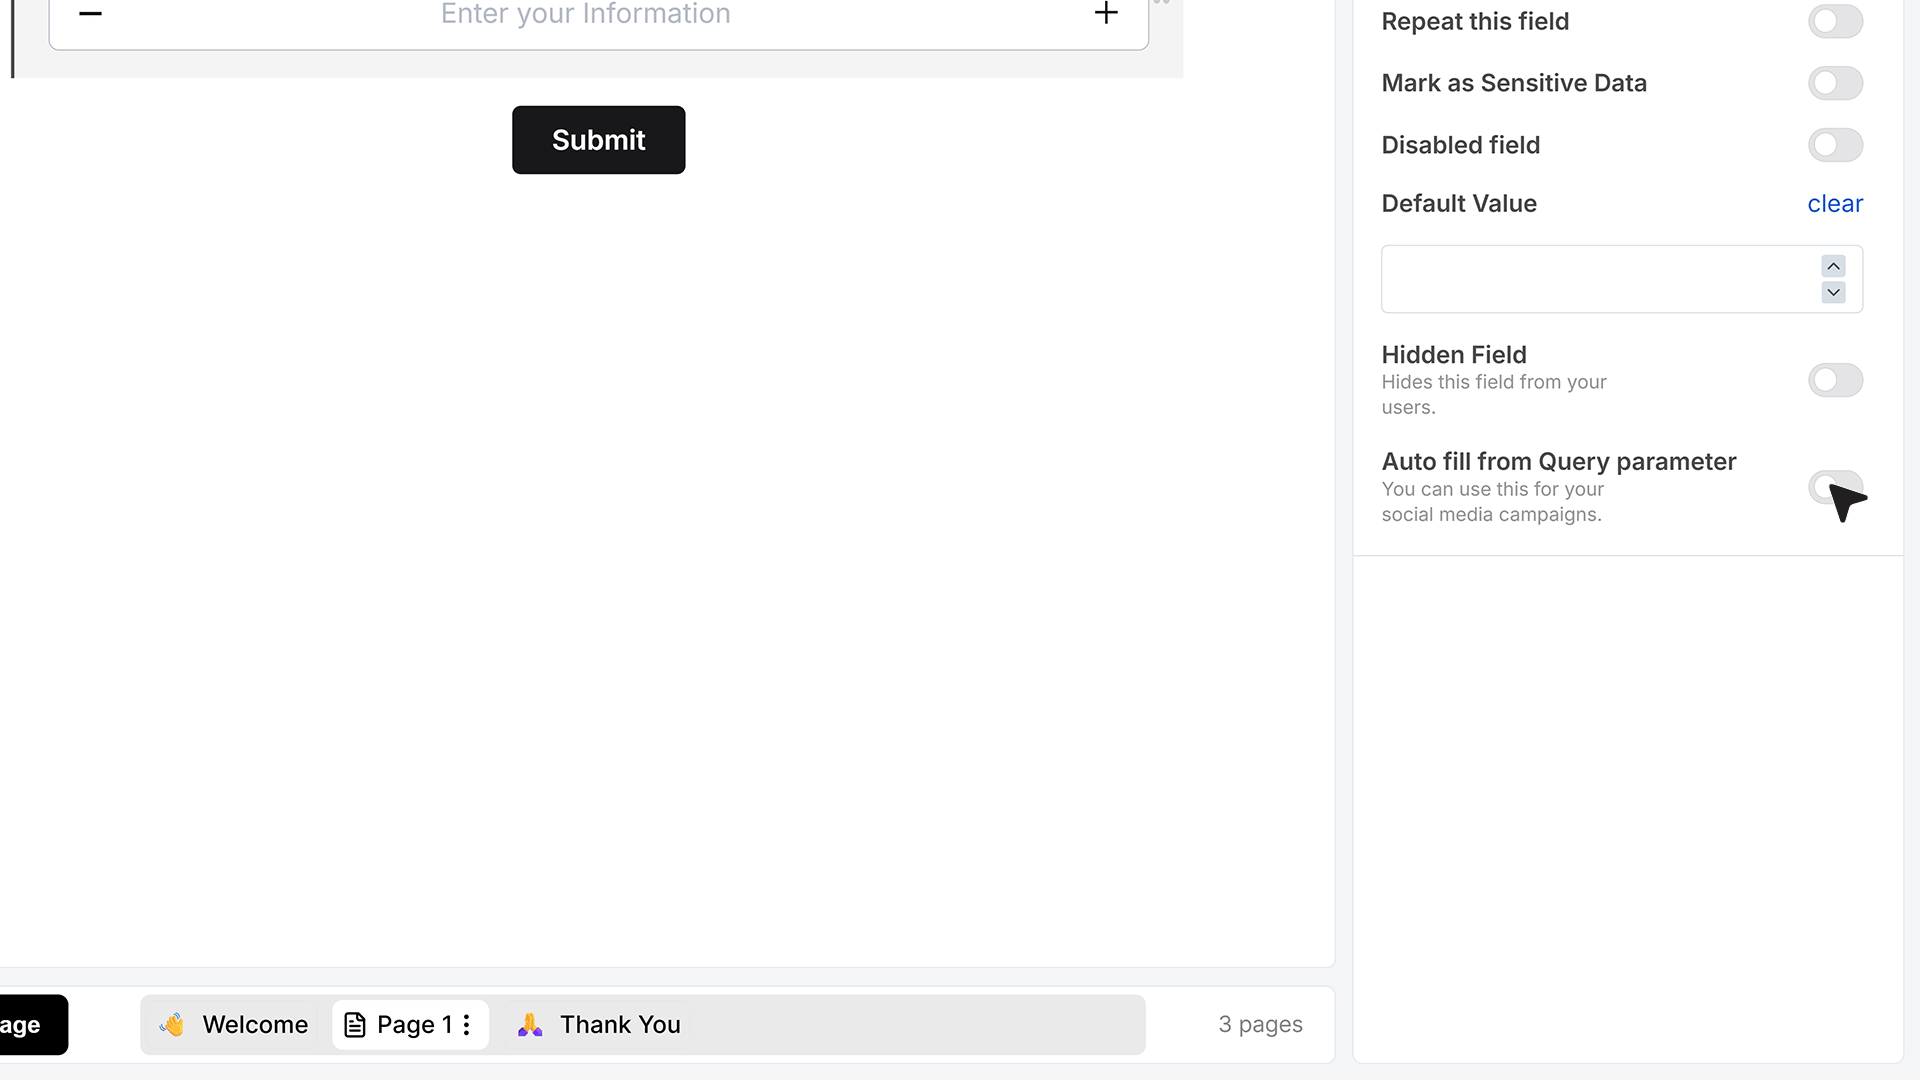Select the Page 1 tab
Viewport: 1920px width, 1080px height.
pos(410,1025)
